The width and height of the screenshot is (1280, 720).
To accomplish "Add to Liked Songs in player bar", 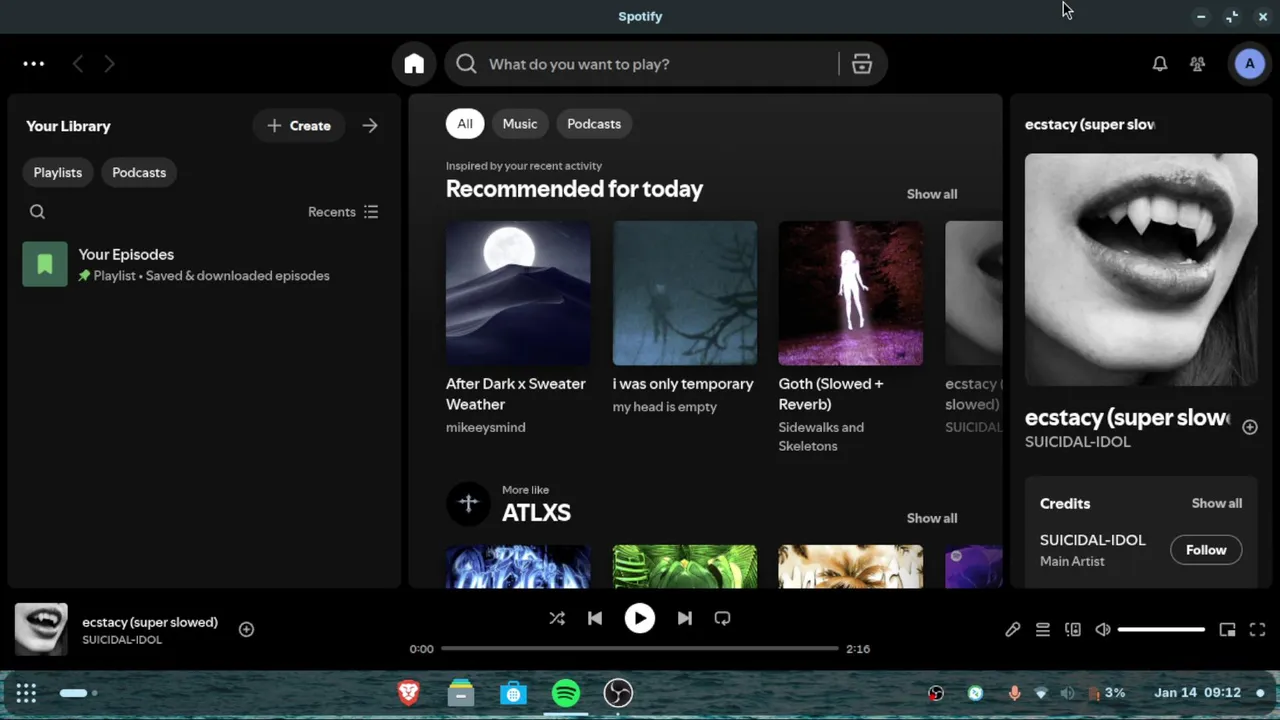I will 246,629.
